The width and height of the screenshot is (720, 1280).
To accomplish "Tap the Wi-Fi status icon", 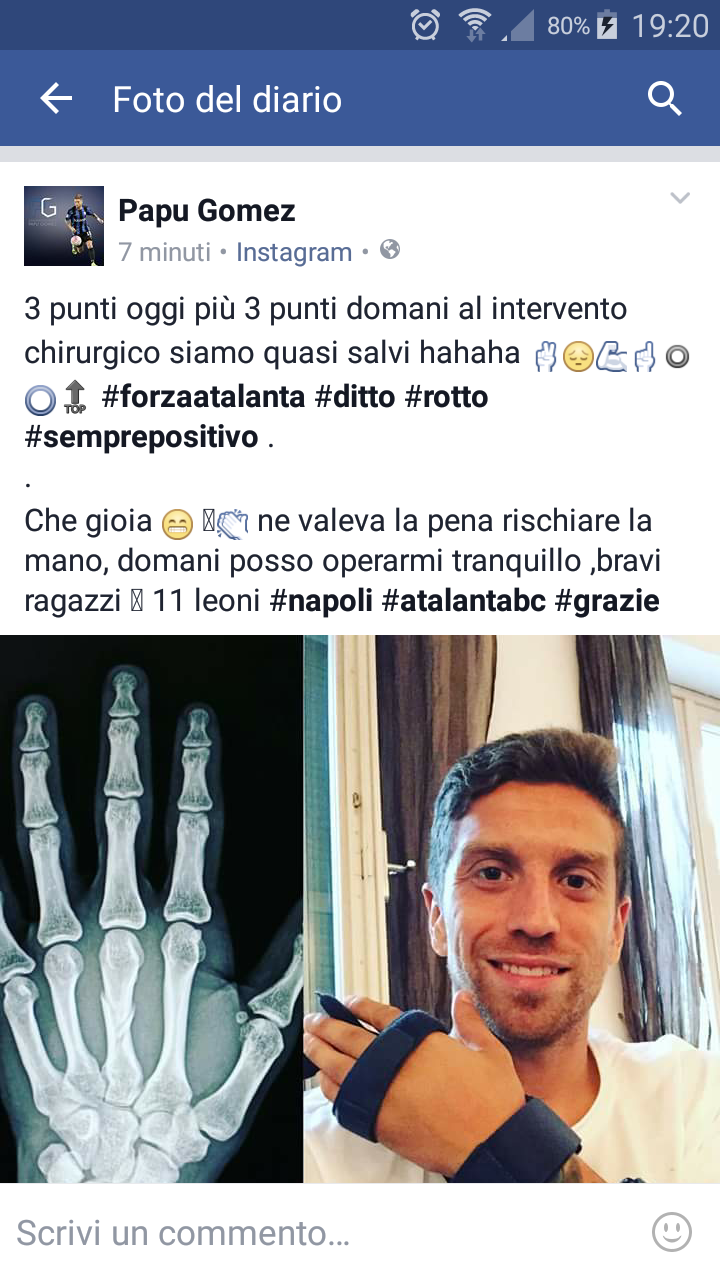I will click(x=474, y=25).
